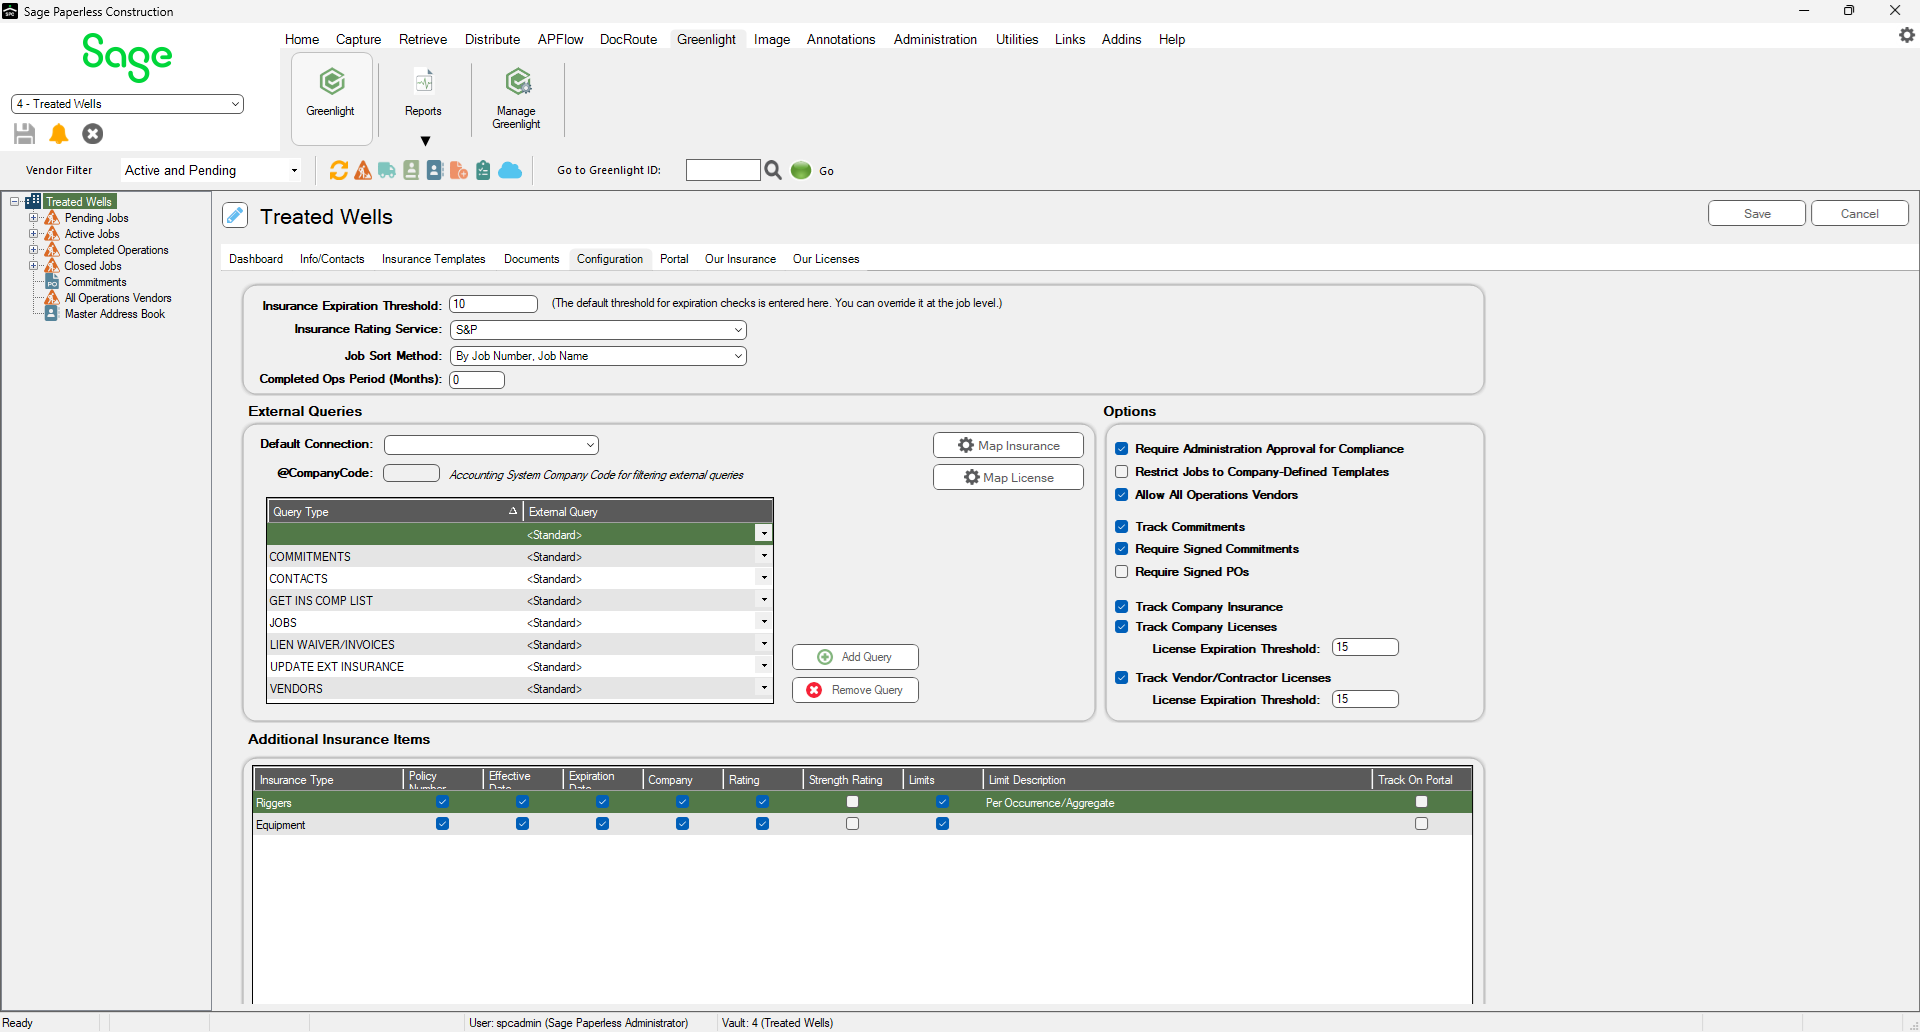
Task: Open Insurance Rating Service dropdown
Action: pyautogui.click(x=598, y=329)
